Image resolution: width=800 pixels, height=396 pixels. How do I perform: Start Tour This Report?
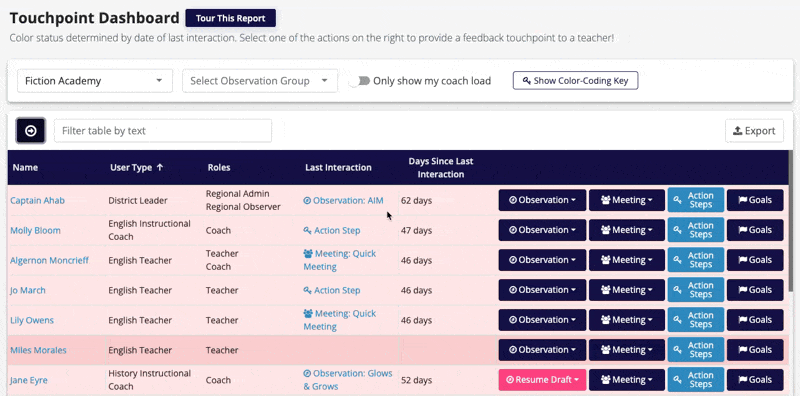231,18
